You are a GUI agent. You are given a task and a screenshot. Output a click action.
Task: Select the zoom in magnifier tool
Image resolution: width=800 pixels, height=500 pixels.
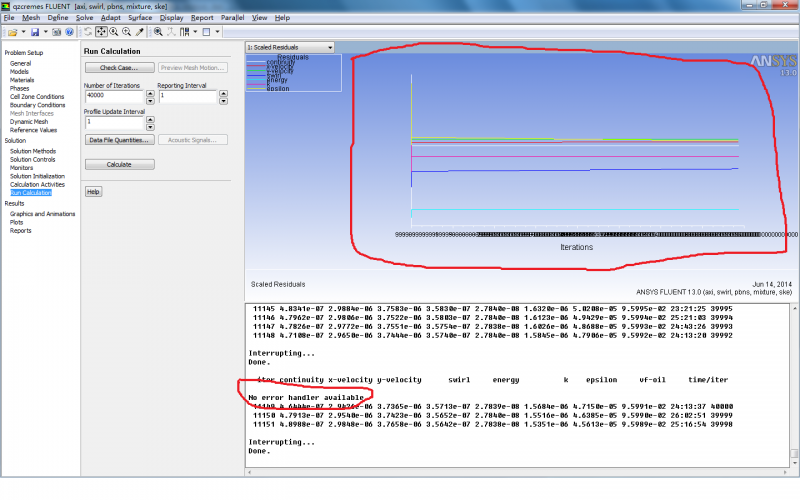tap(114, 32)
